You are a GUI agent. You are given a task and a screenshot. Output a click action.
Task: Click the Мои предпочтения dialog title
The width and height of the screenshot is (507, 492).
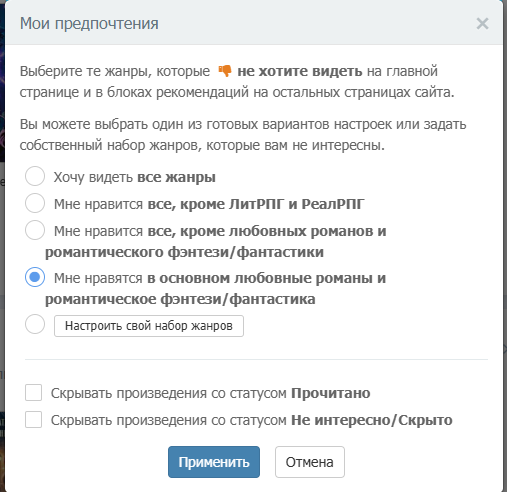[x=89, y=24]
